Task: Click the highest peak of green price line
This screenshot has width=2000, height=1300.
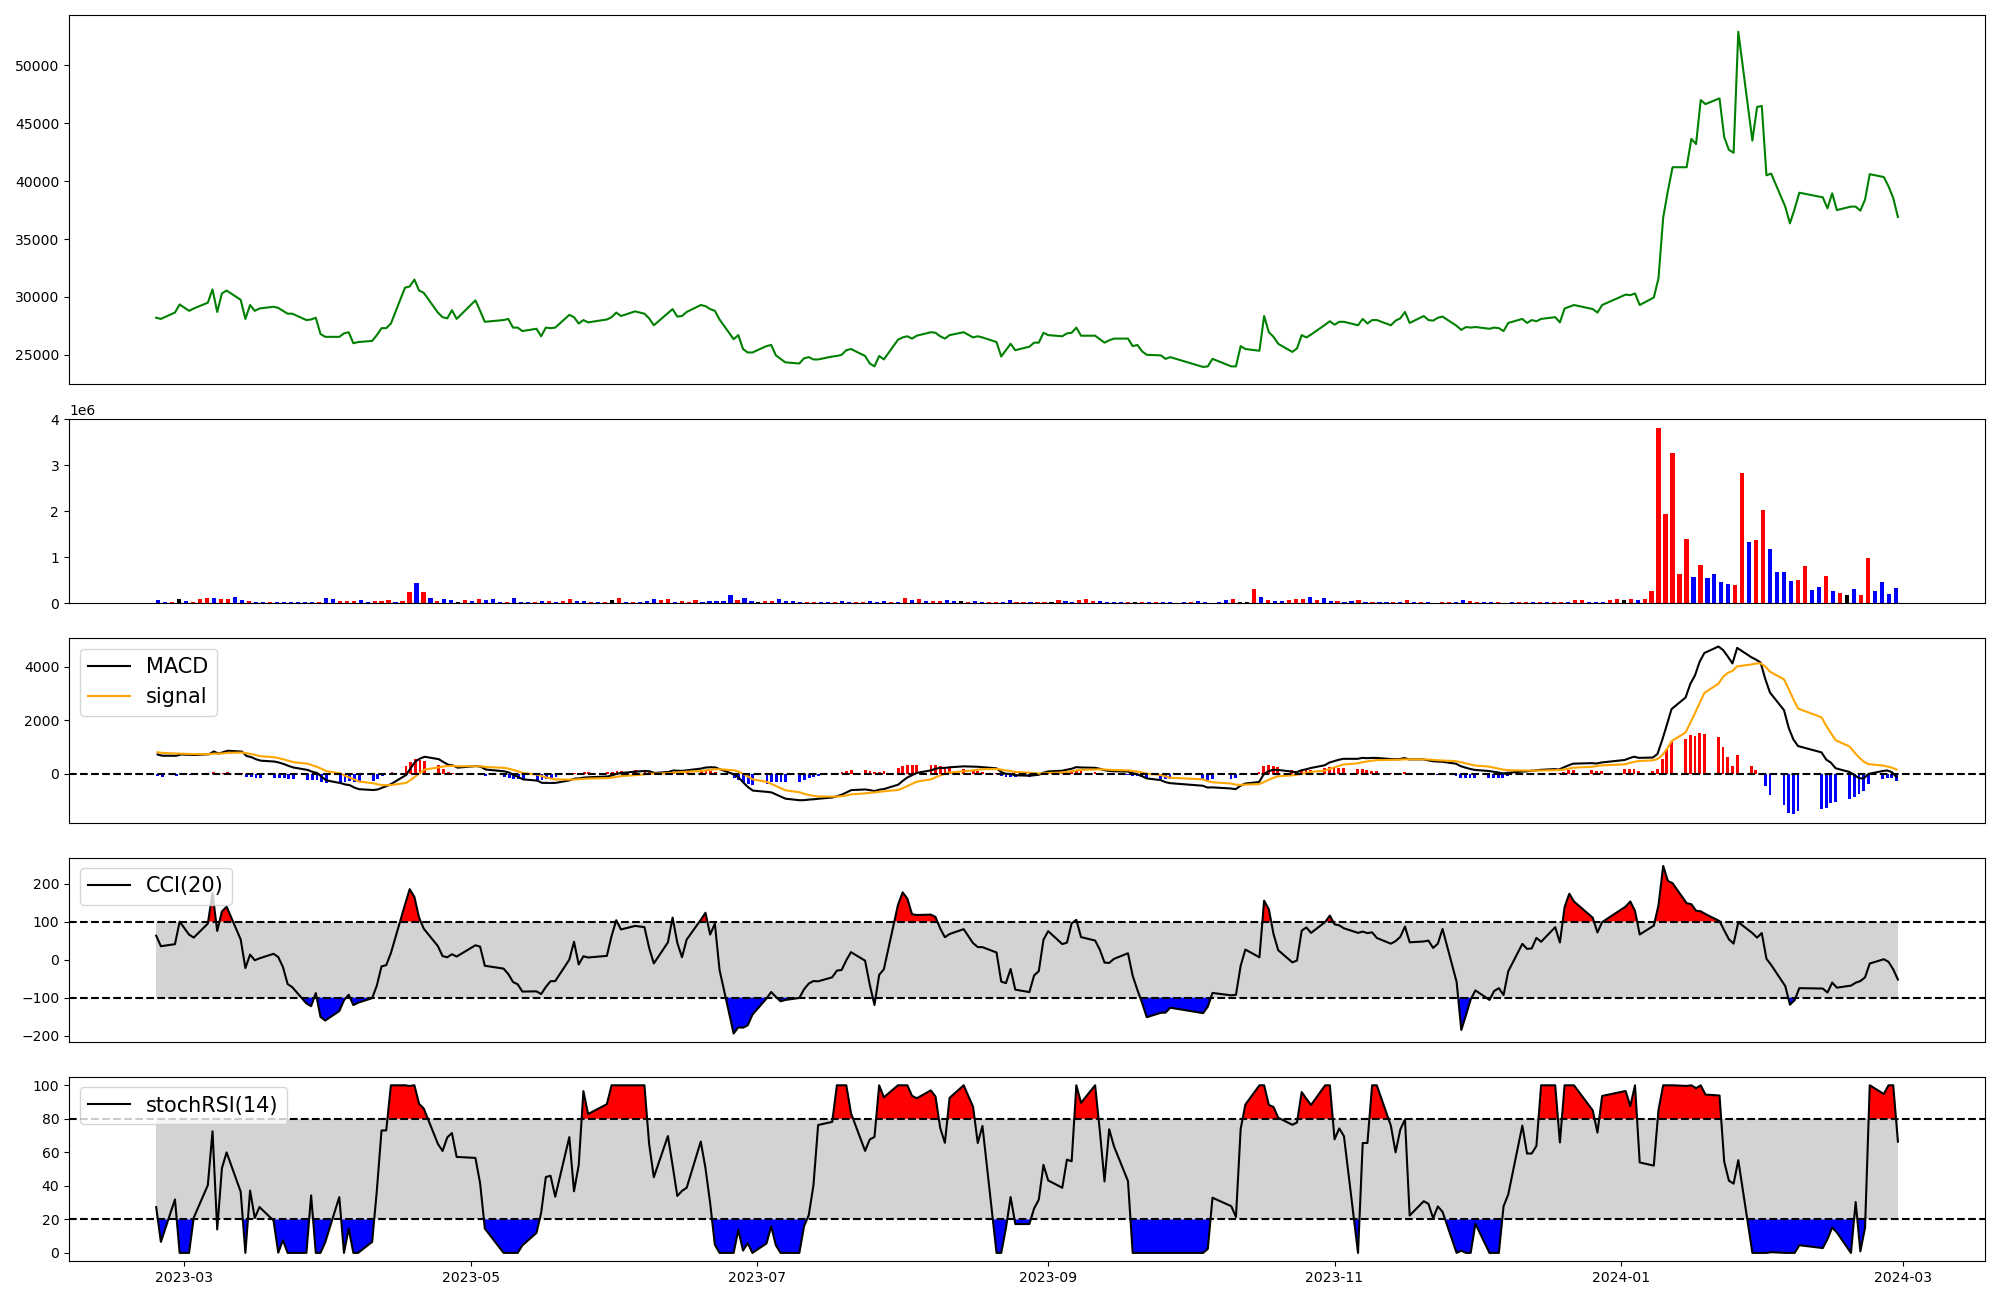Action: pyautogui.click(x=1738, y=33)
